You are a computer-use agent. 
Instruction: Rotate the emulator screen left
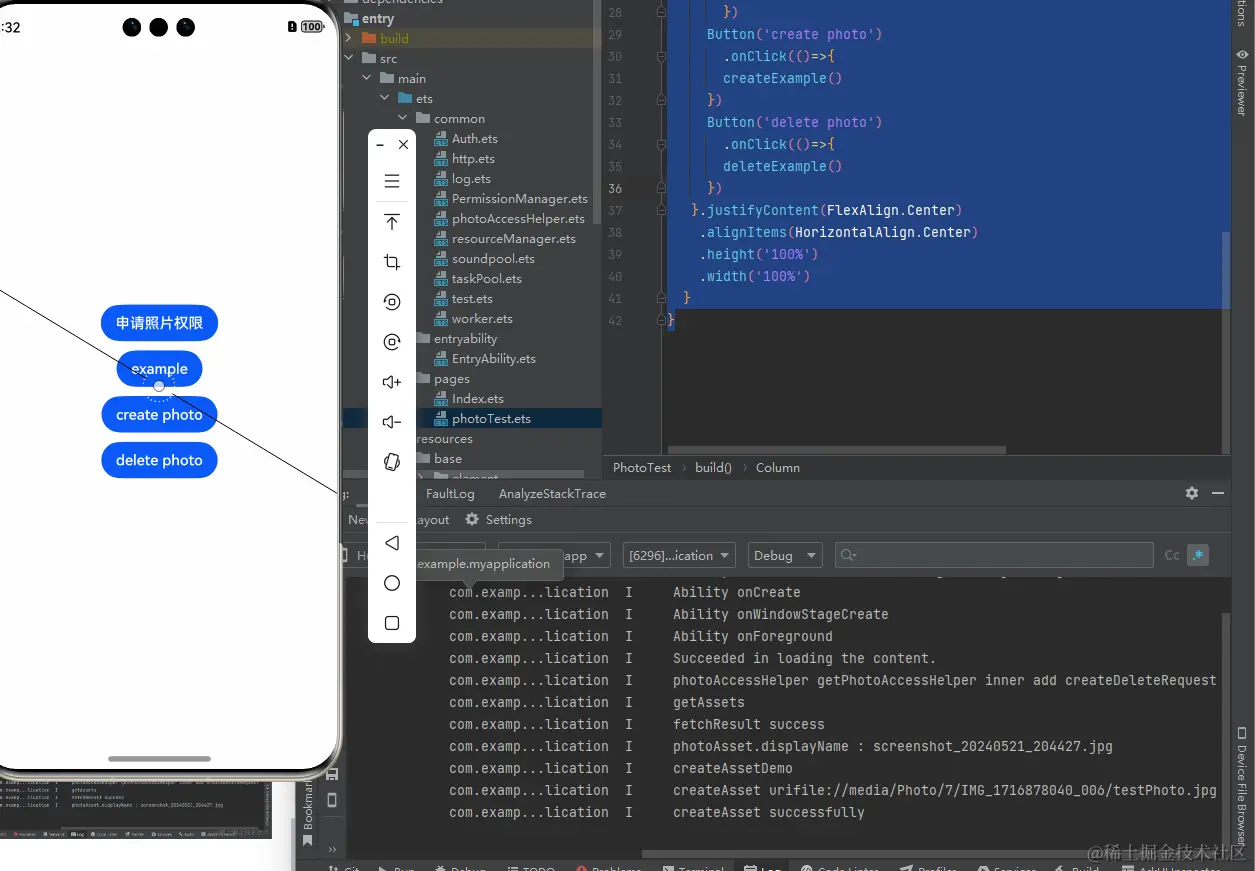(x=392, y=302)
